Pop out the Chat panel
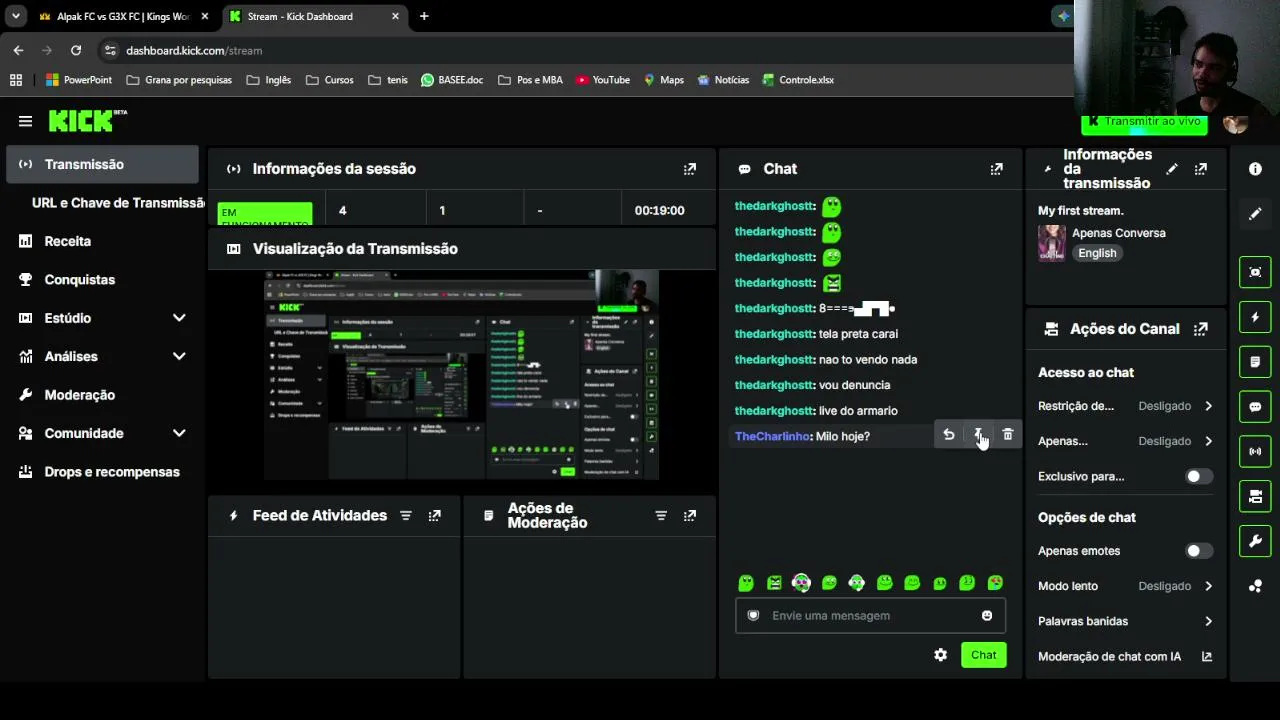Screen dimensions: 1280x720 996,169
